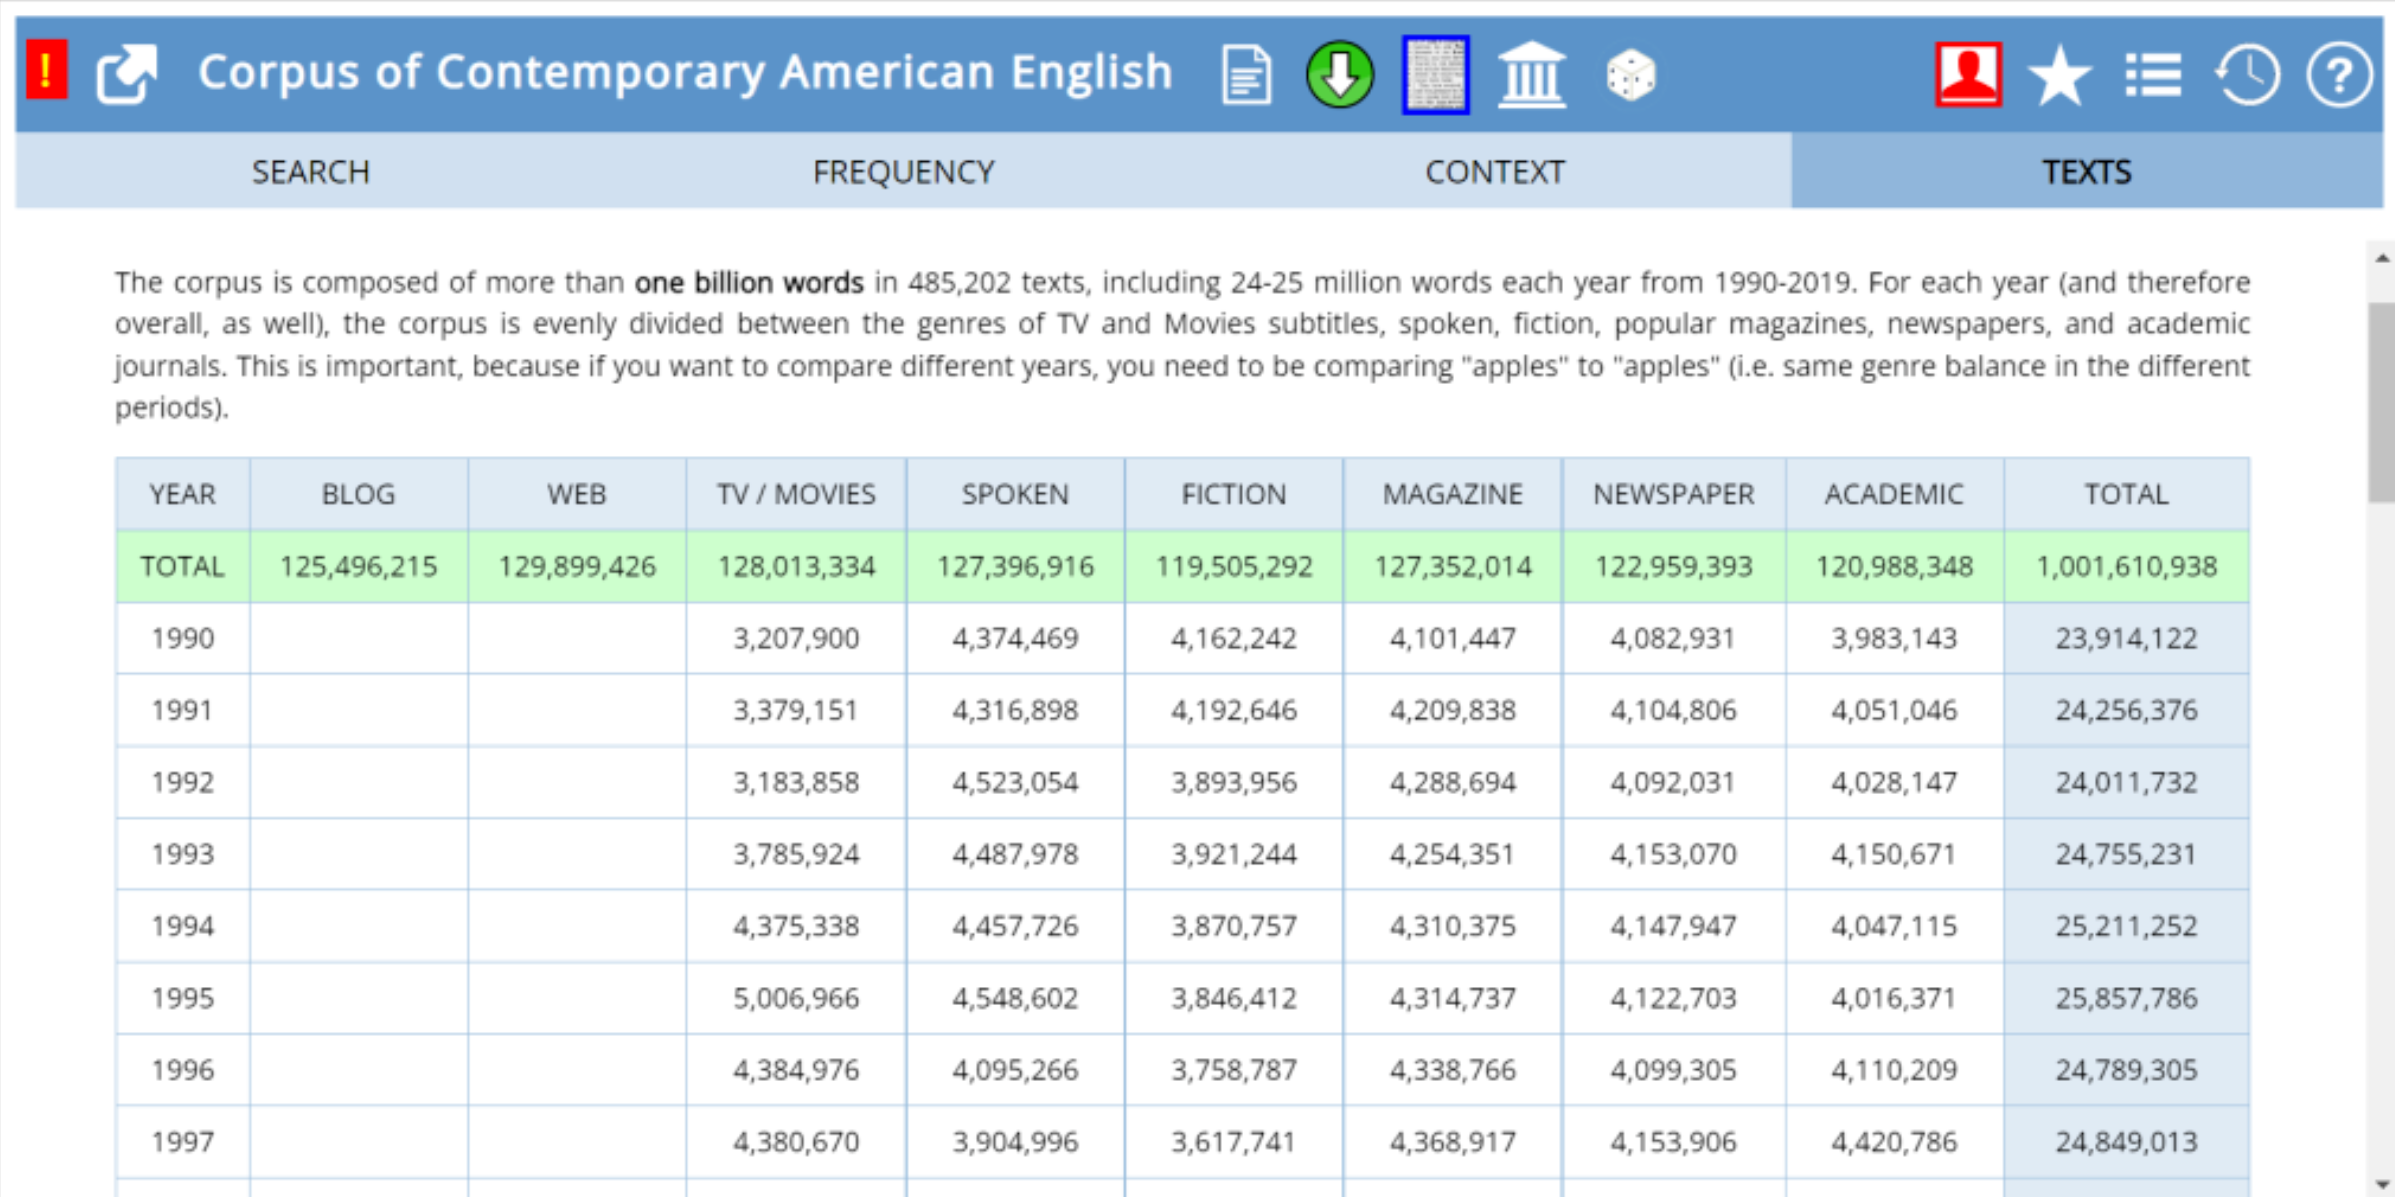This screenshot has width=2395, height=1197.
Task: Click the red exclamation alert icon
Action: [46, 70]
